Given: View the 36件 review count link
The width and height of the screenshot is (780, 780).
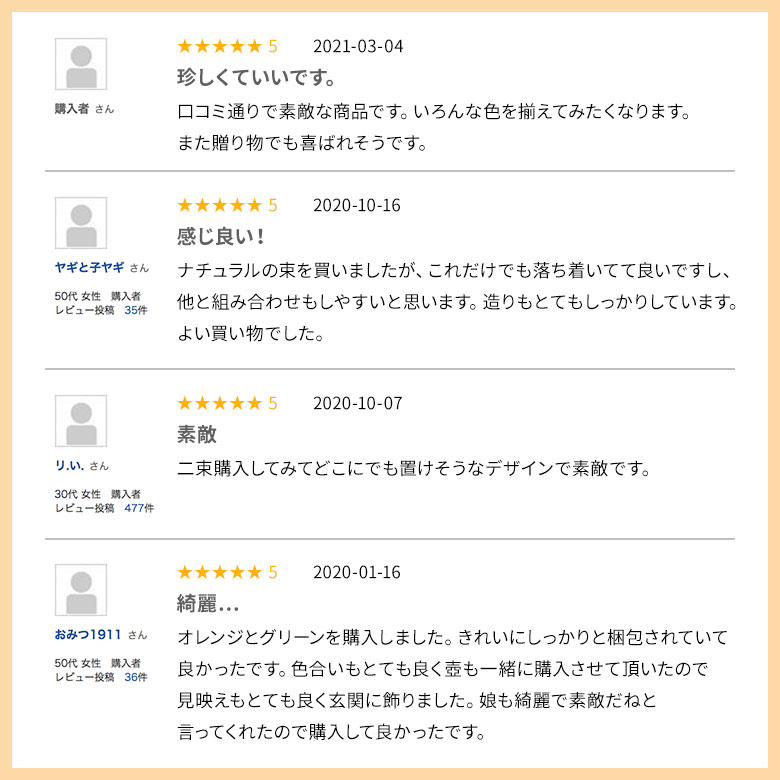Looking at the screenshot, I should coord(136,677).
